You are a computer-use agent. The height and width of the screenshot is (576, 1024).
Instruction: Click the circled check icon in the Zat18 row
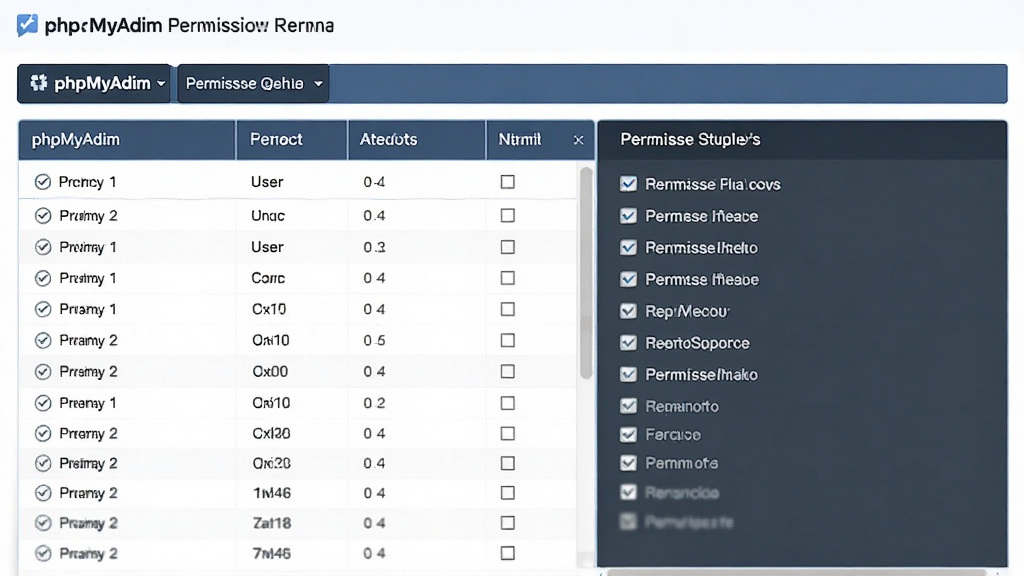coord(43,523)
